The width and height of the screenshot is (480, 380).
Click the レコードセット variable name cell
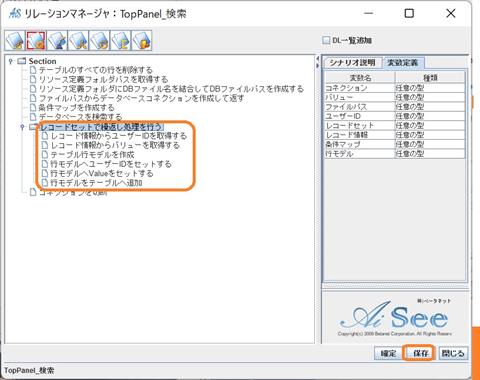360,125
